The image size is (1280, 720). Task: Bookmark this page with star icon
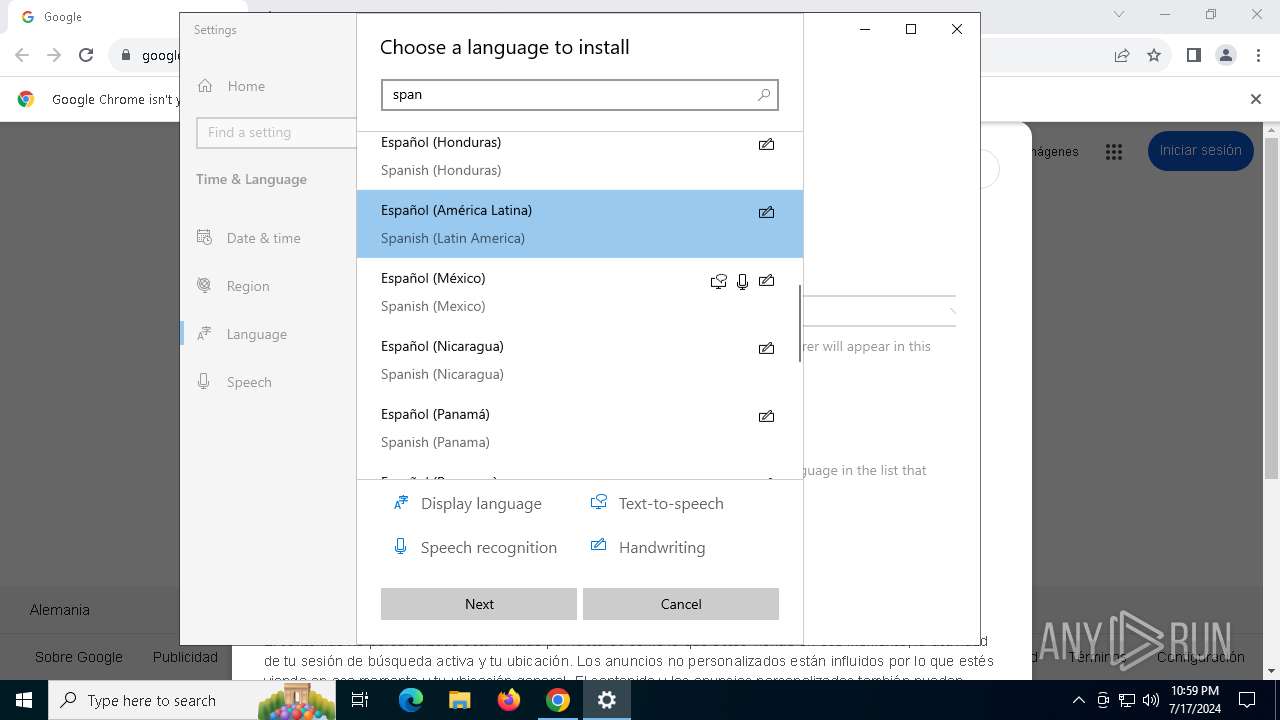[1154, 56]
